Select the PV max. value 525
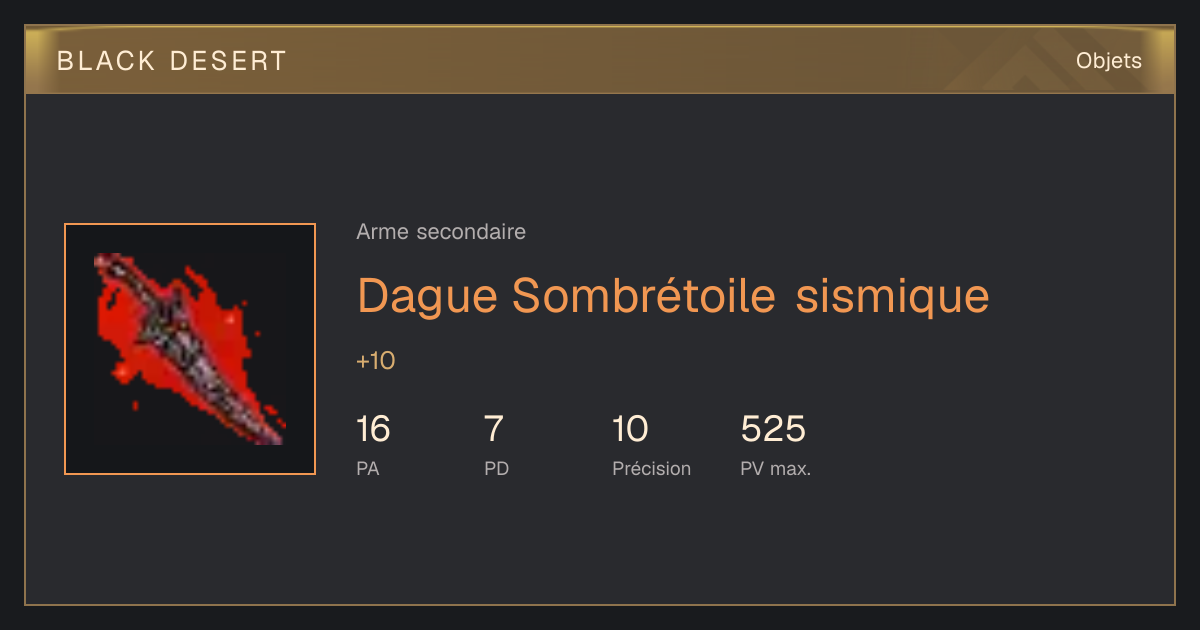The height and width of the screenshot is (630, 1200). click(773, 429)
